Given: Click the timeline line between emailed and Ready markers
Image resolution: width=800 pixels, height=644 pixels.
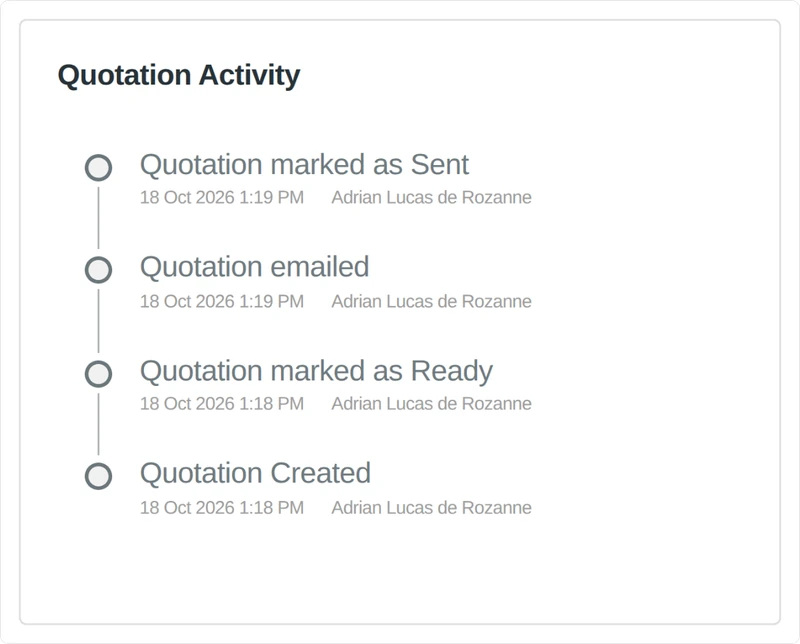Looking at the screenshot, I should point(98,321).
